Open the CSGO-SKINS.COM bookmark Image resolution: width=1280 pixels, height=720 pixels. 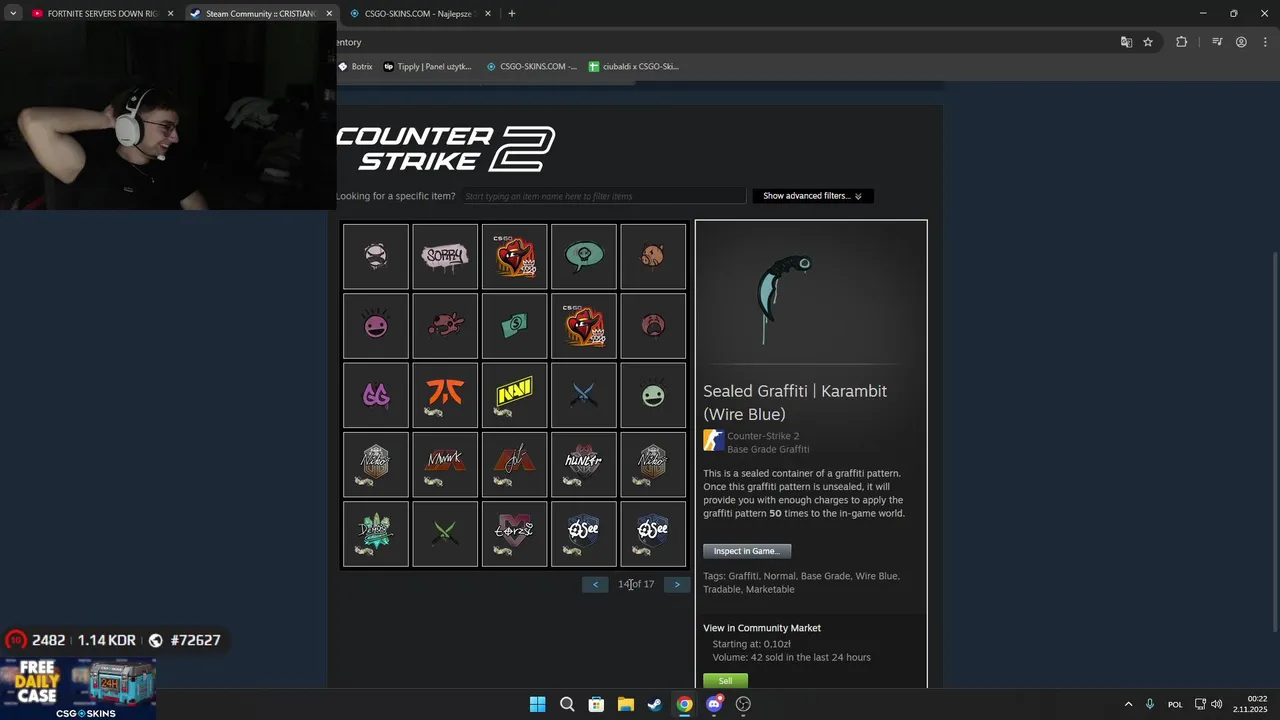click(x=531, y=67)
